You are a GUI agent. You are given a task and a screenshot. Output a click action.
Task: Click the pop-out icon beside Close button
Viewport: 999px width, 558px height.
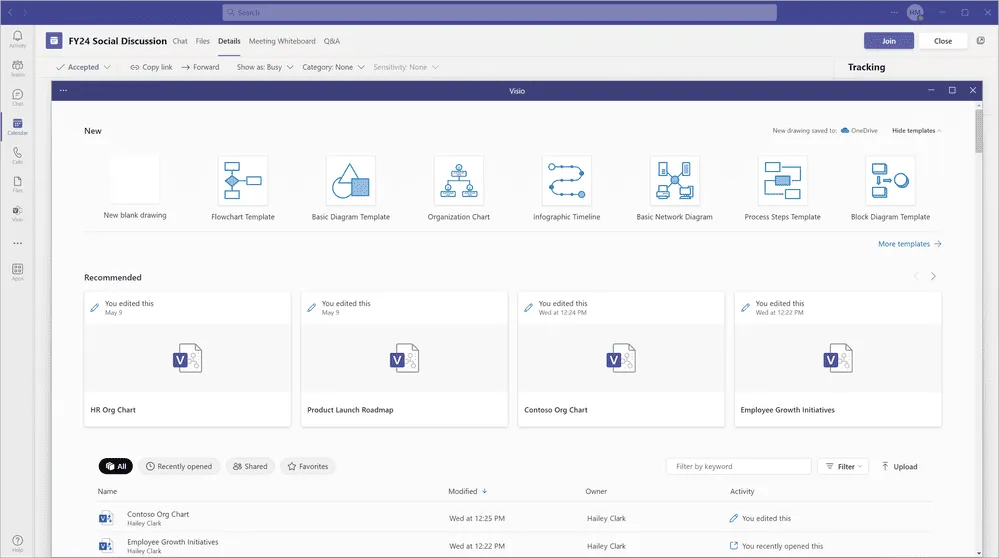tap(981, 41)
